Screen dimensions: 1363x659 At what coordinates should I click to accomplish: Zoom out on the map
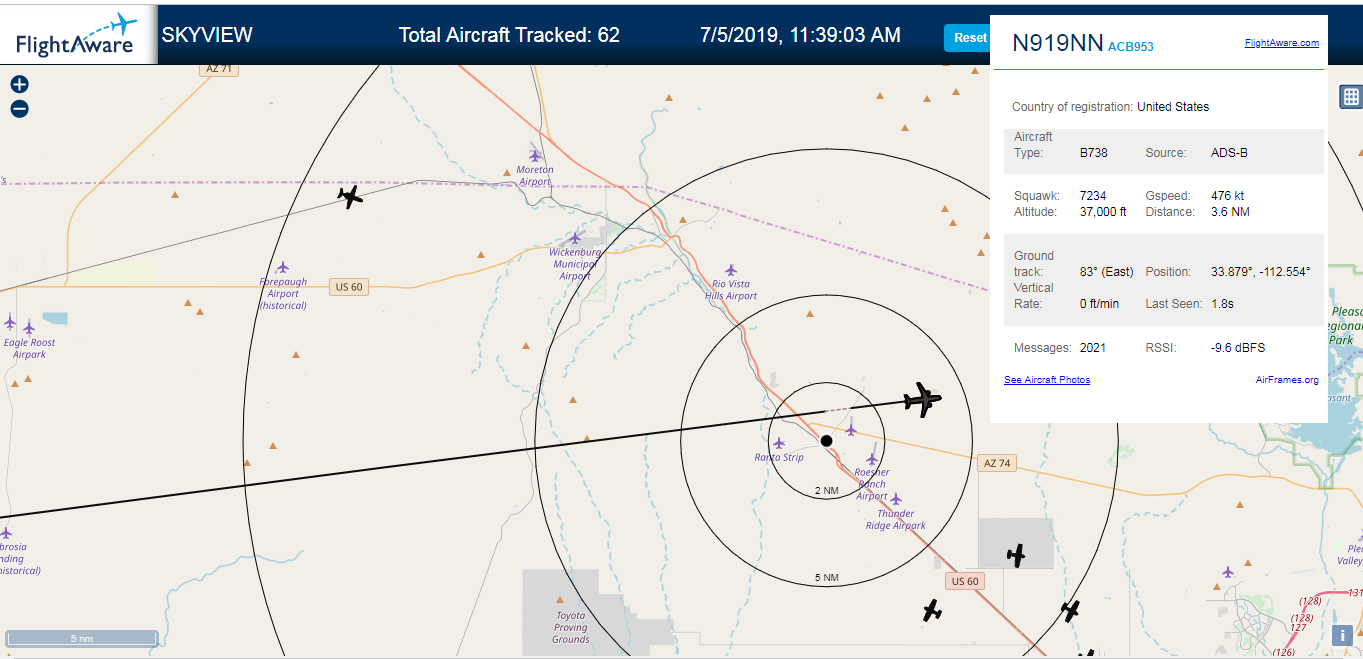click(19, 109)
